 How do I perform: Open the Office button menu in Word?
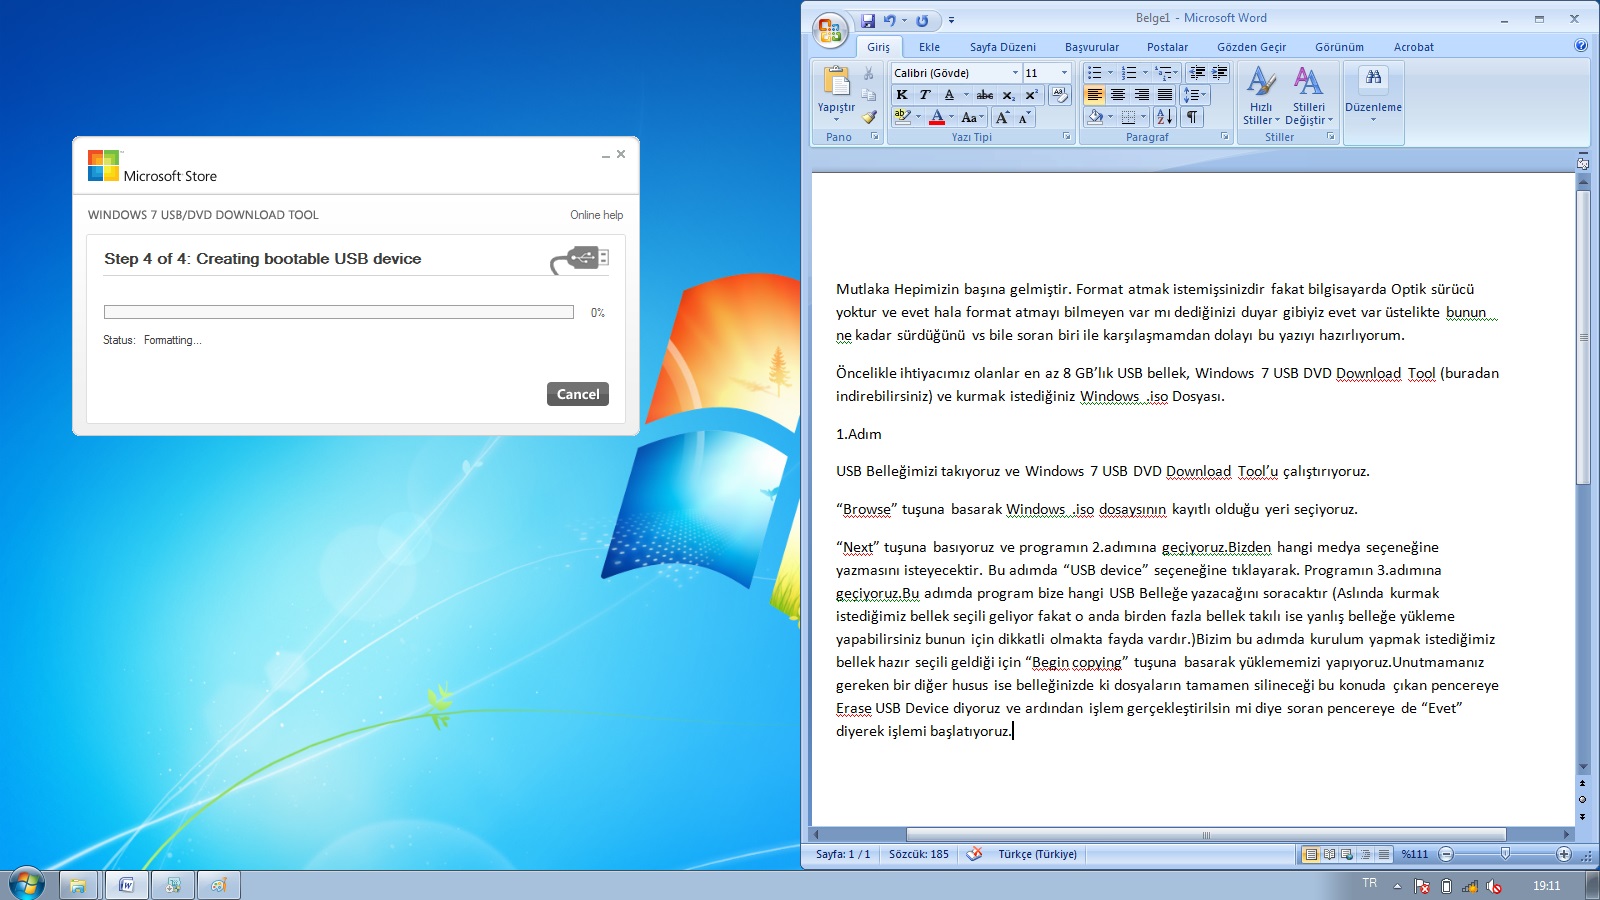829,30
